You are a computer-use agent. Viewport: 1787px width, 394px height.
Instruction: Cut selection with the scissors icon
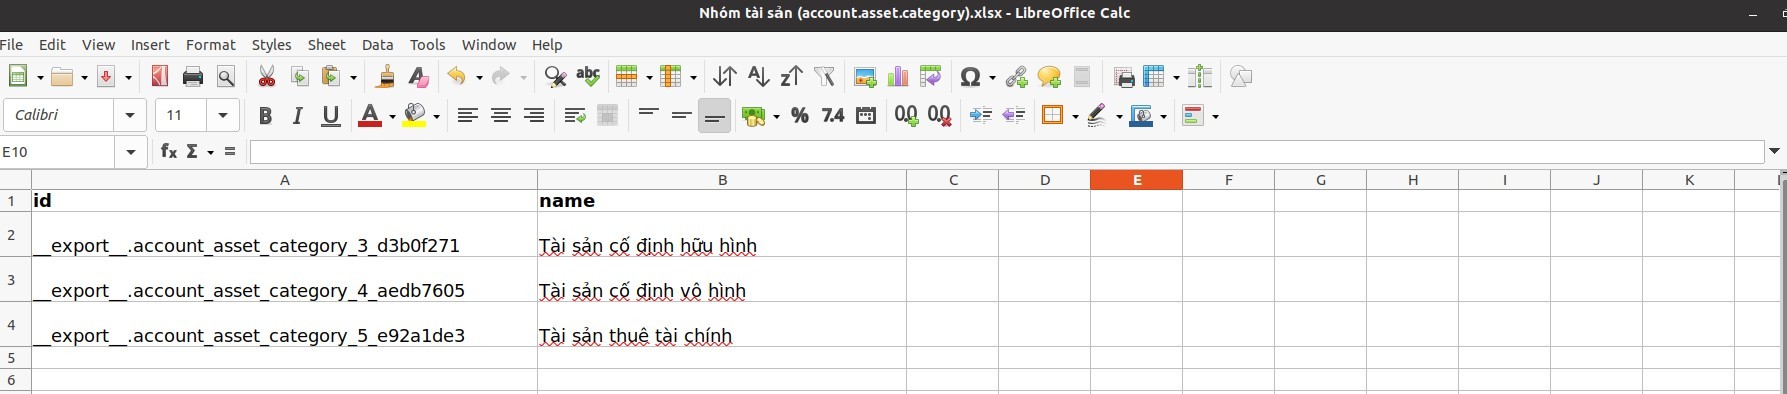[x=267, y=77]
